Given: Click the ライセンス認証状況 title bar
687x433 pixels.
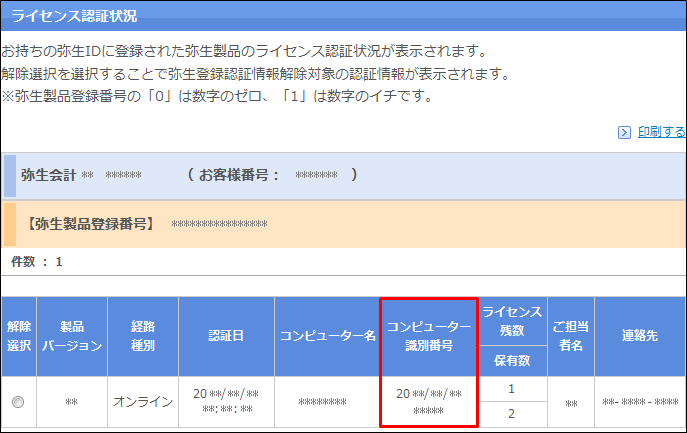Looking at the screenshot, I should pos(344,16).
